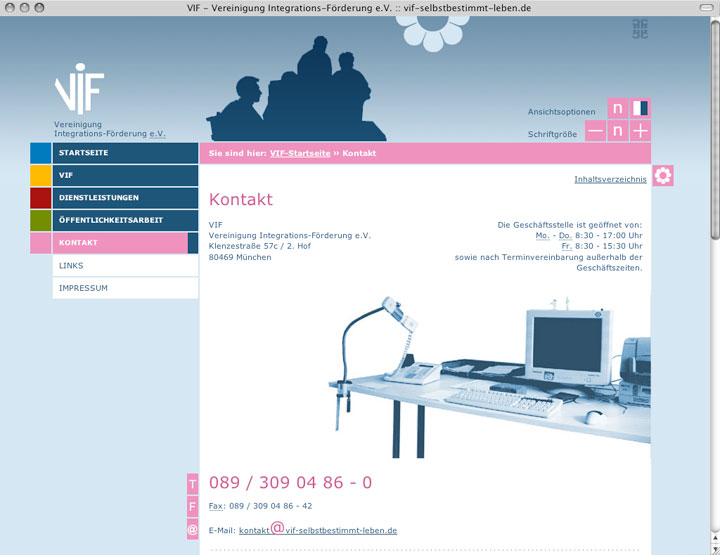The width and height of the screenshot is (720, 555).
Task: Click the VIF-Startseite breadcrumb link
Action: click(x=300, y=153)
